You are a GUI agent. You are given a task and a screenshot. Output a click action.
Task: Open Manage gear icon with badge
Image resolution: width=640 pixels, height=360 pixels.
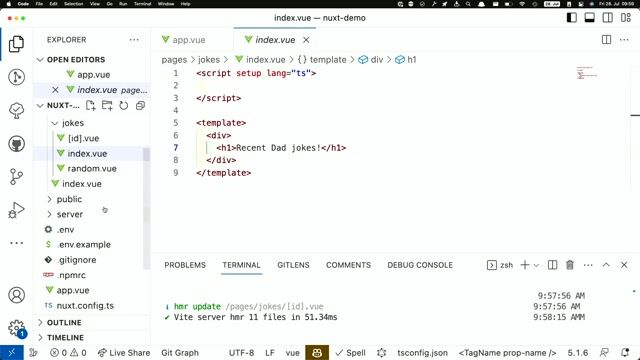click(16, 328)
